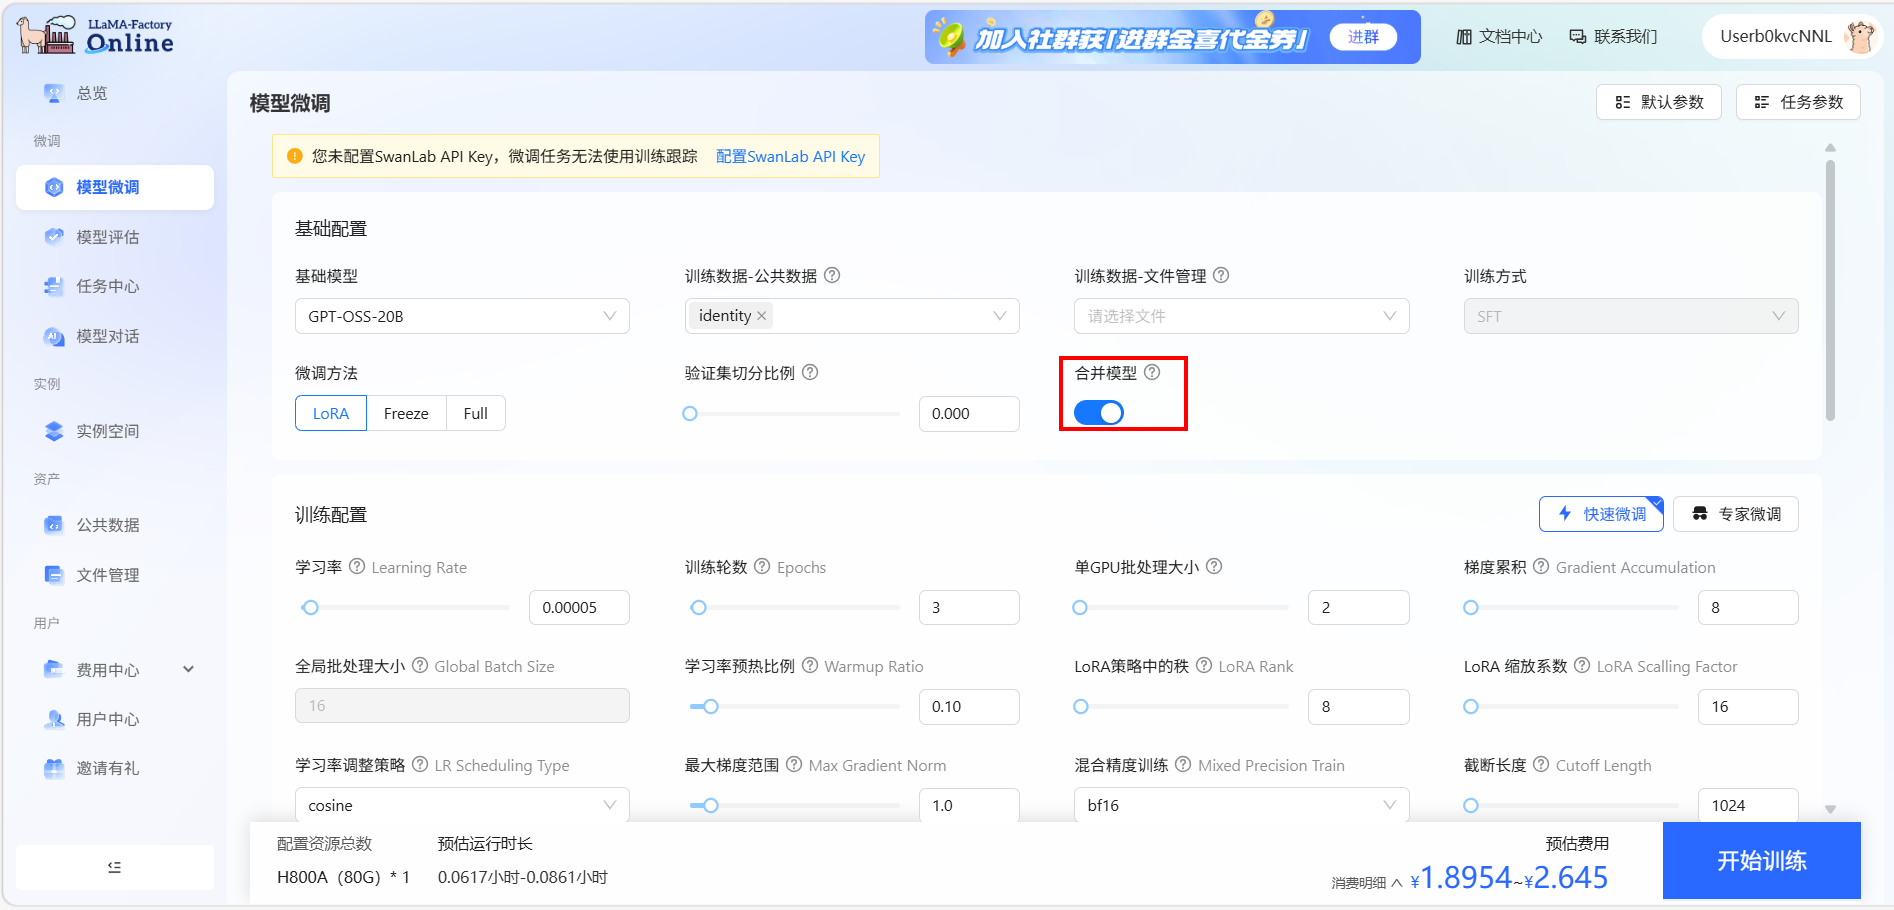The height and width of the screenshot is (910, 1894).
Task: Click help icon beside 验证集切分比例
Action: (x=810, y=372)
